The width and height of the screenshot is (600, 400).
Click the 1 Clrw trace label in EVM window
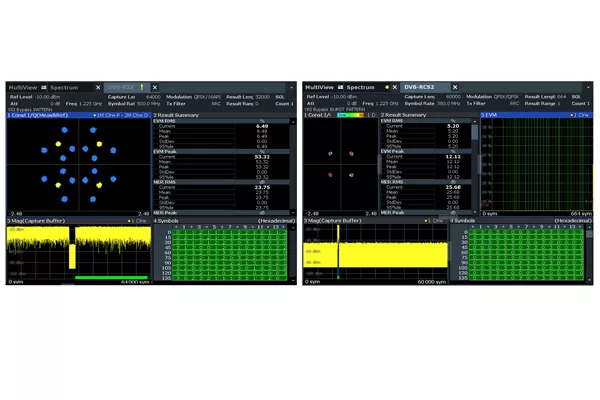tap(579, 115)
